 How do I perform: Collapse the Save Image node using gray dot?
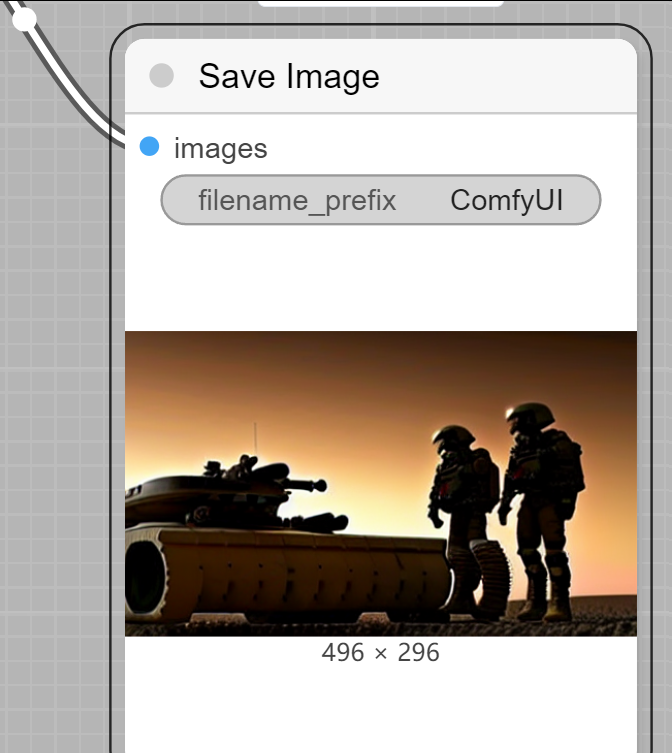pyautogui.click(x=161, y=76)
